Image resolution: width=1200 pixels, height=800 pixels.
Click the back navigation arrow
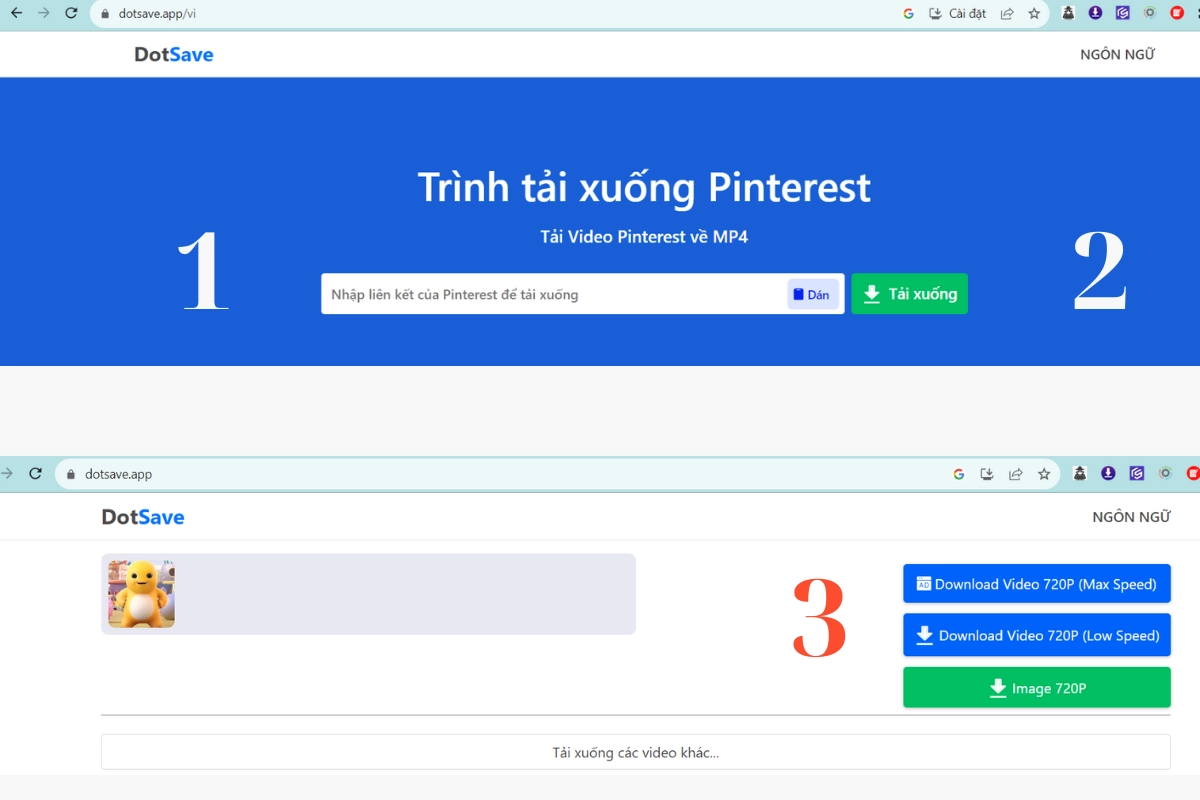coord(14,13)
